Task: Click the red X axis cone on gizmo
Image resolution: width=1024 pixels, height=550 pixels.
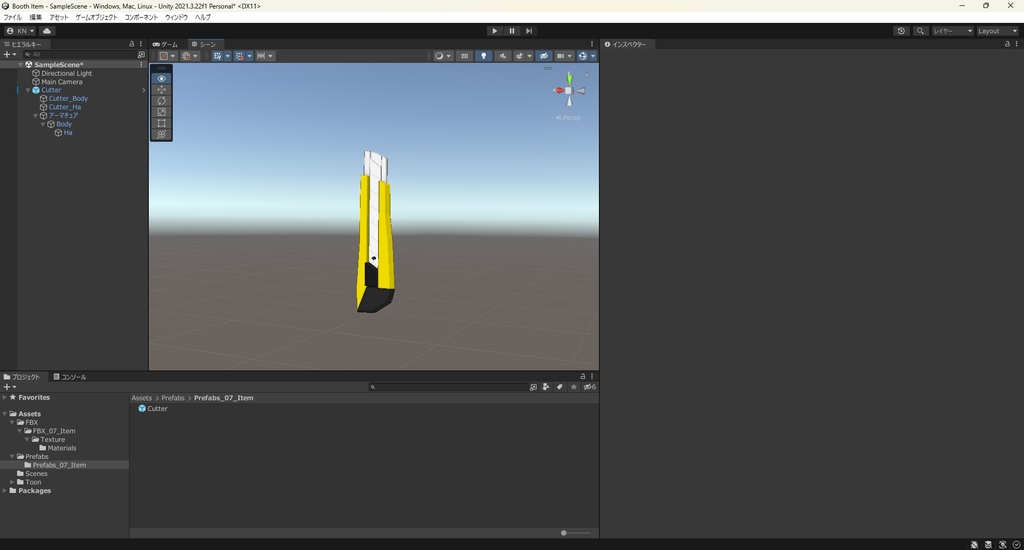Action: coord(558,90)
